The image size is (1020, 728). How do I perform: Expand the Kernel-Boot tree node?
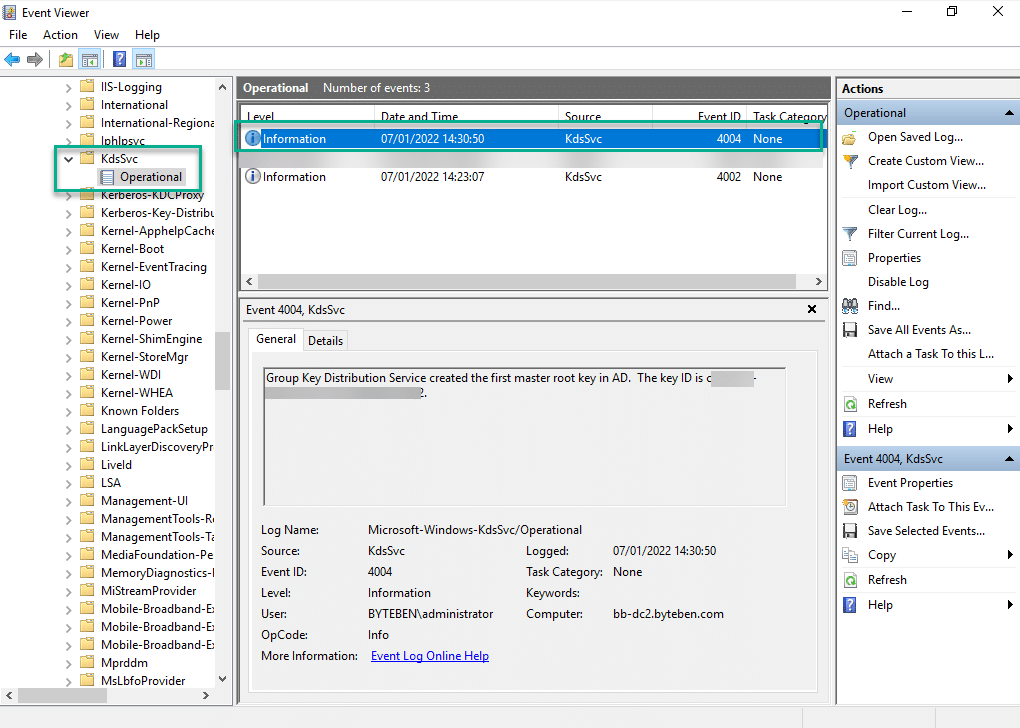click(x=68, y=249)
